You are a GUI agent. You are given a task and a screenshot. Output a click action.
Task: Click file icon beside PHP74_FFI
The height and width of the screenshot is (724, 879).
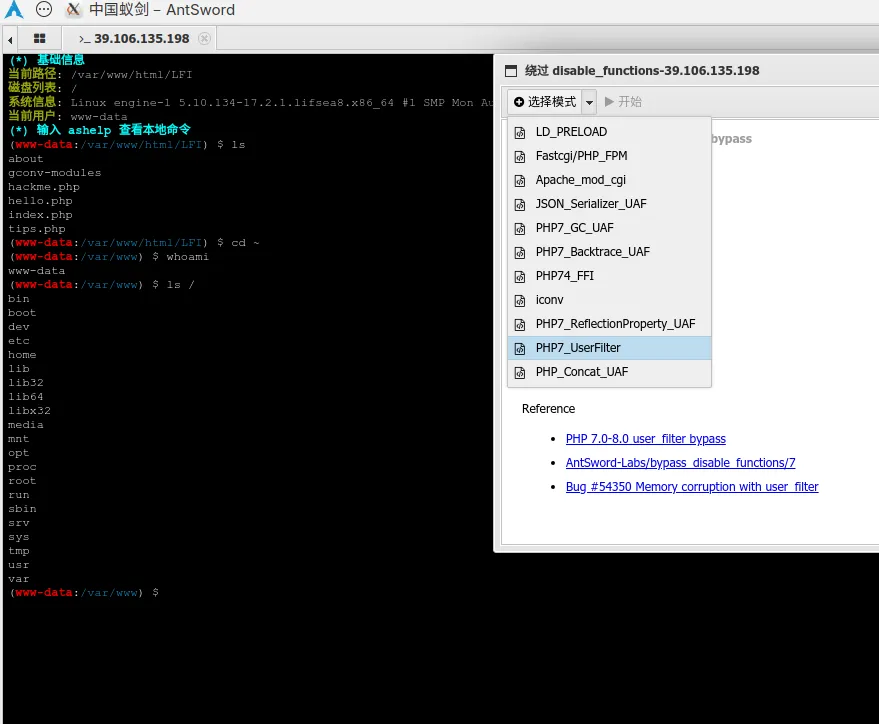[520, 277]
